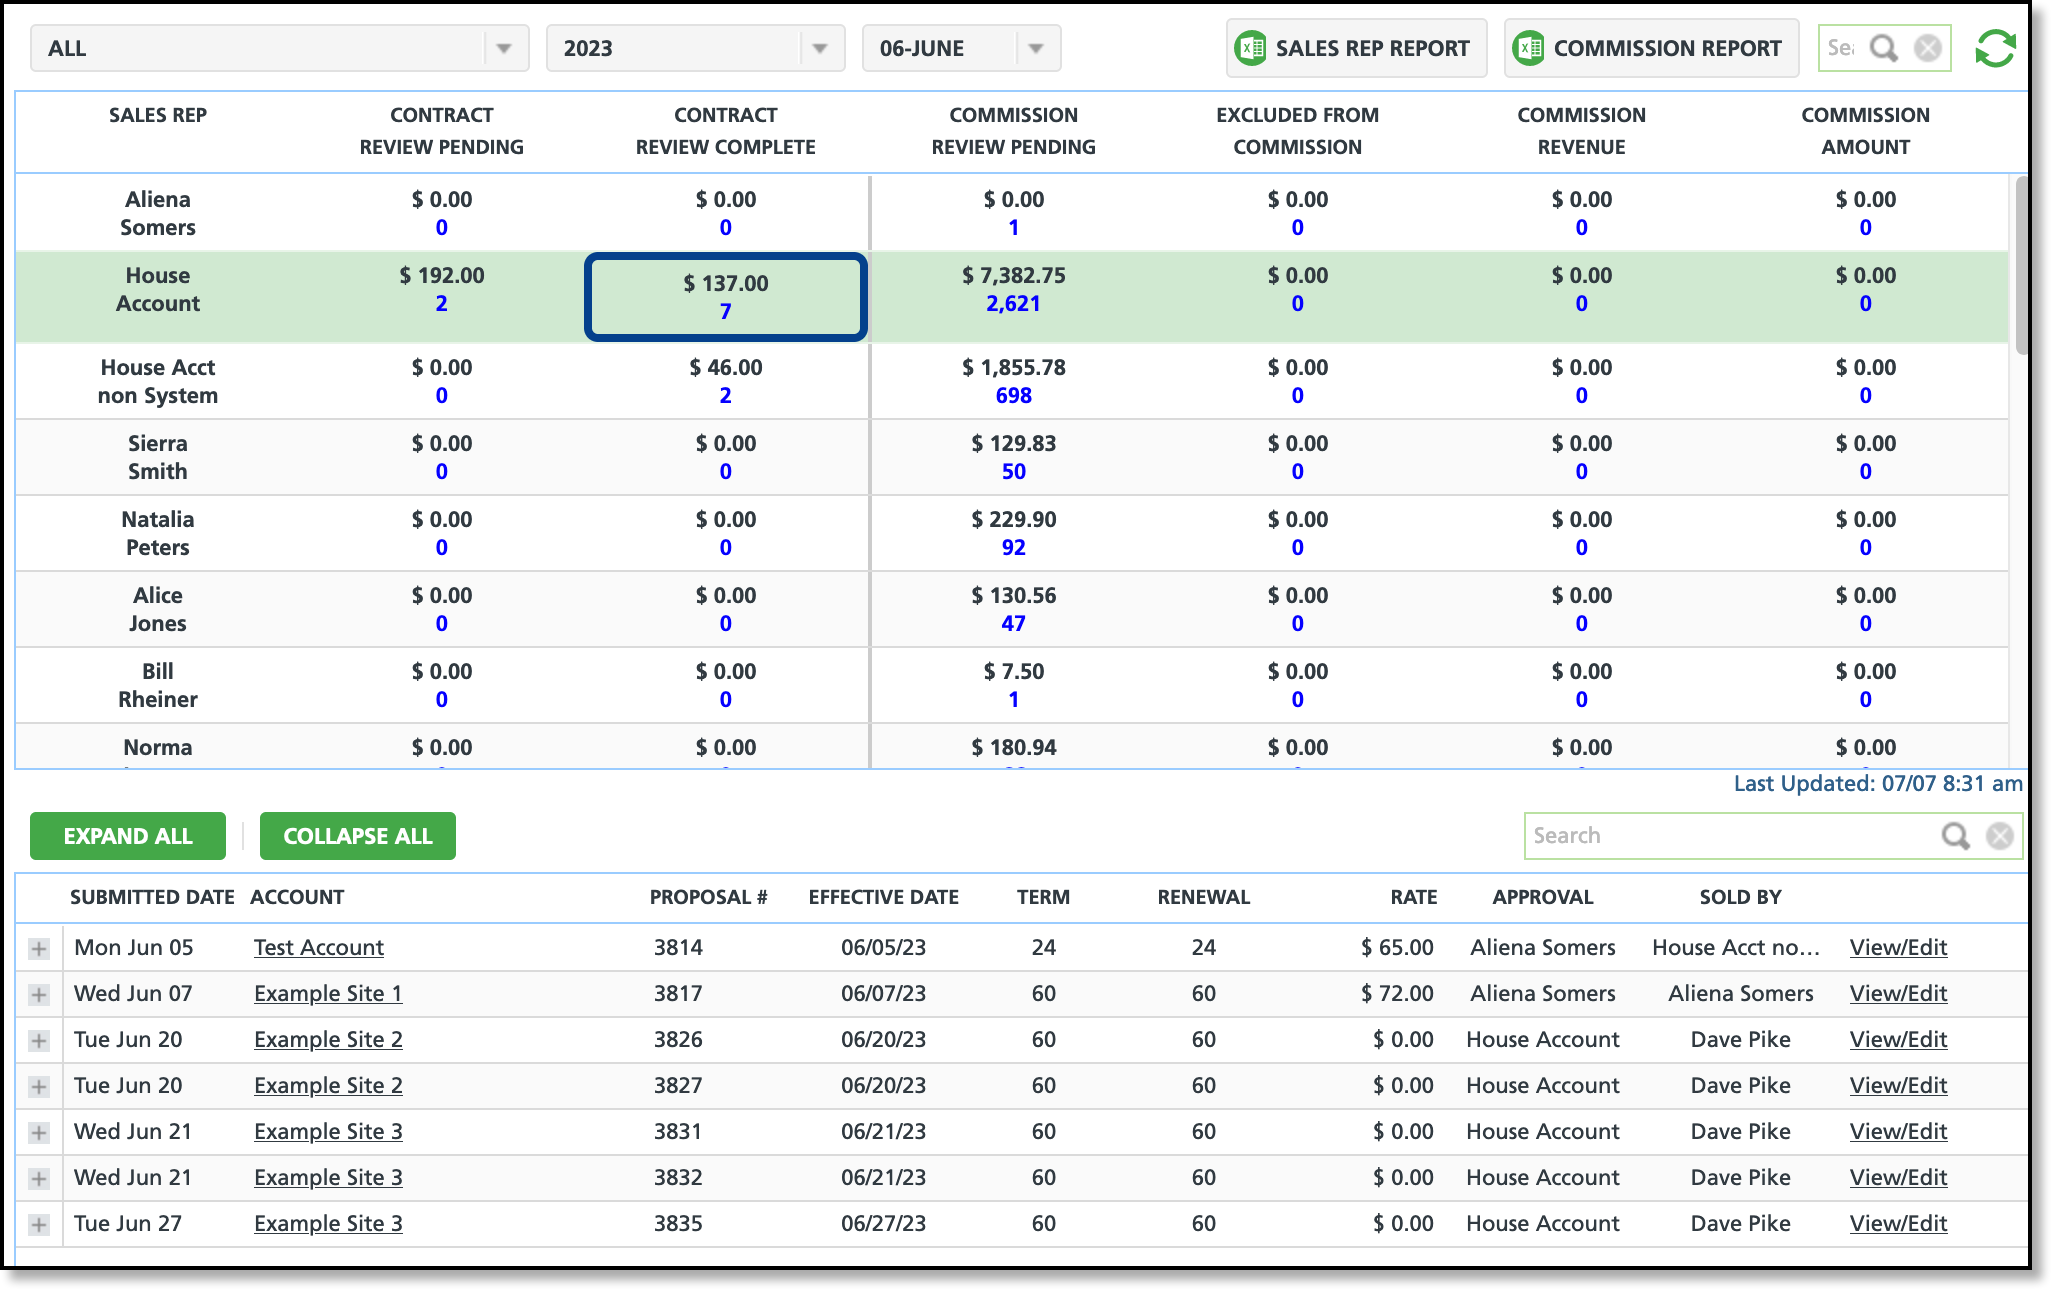Click Excel icon on Sales Rep Report
Screen dimensions: 2052x1290
(1250, 48)
